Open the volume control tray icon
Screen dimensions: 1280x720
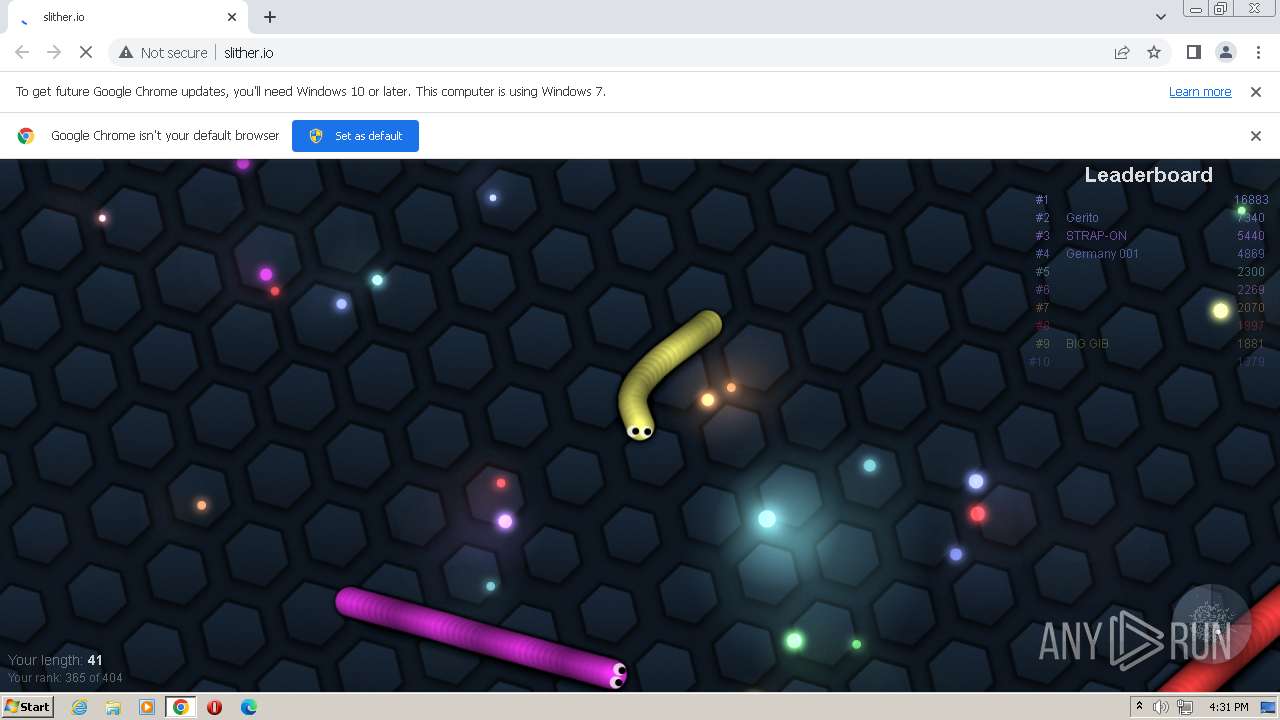tap(1161, 707)
